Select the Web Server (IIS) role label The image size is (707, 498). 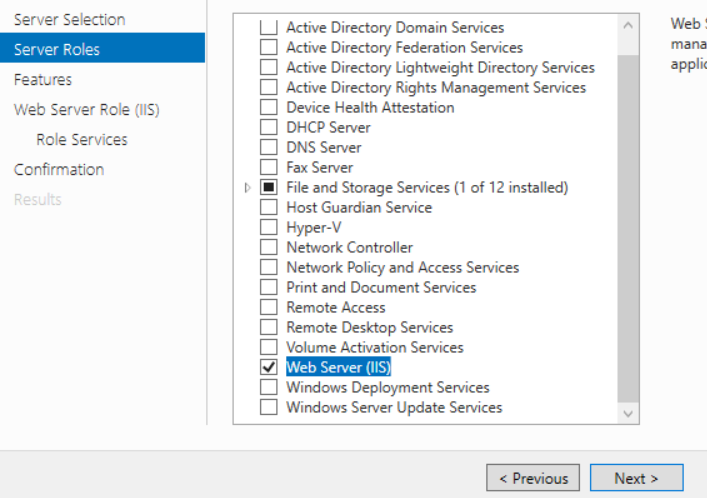338,368
